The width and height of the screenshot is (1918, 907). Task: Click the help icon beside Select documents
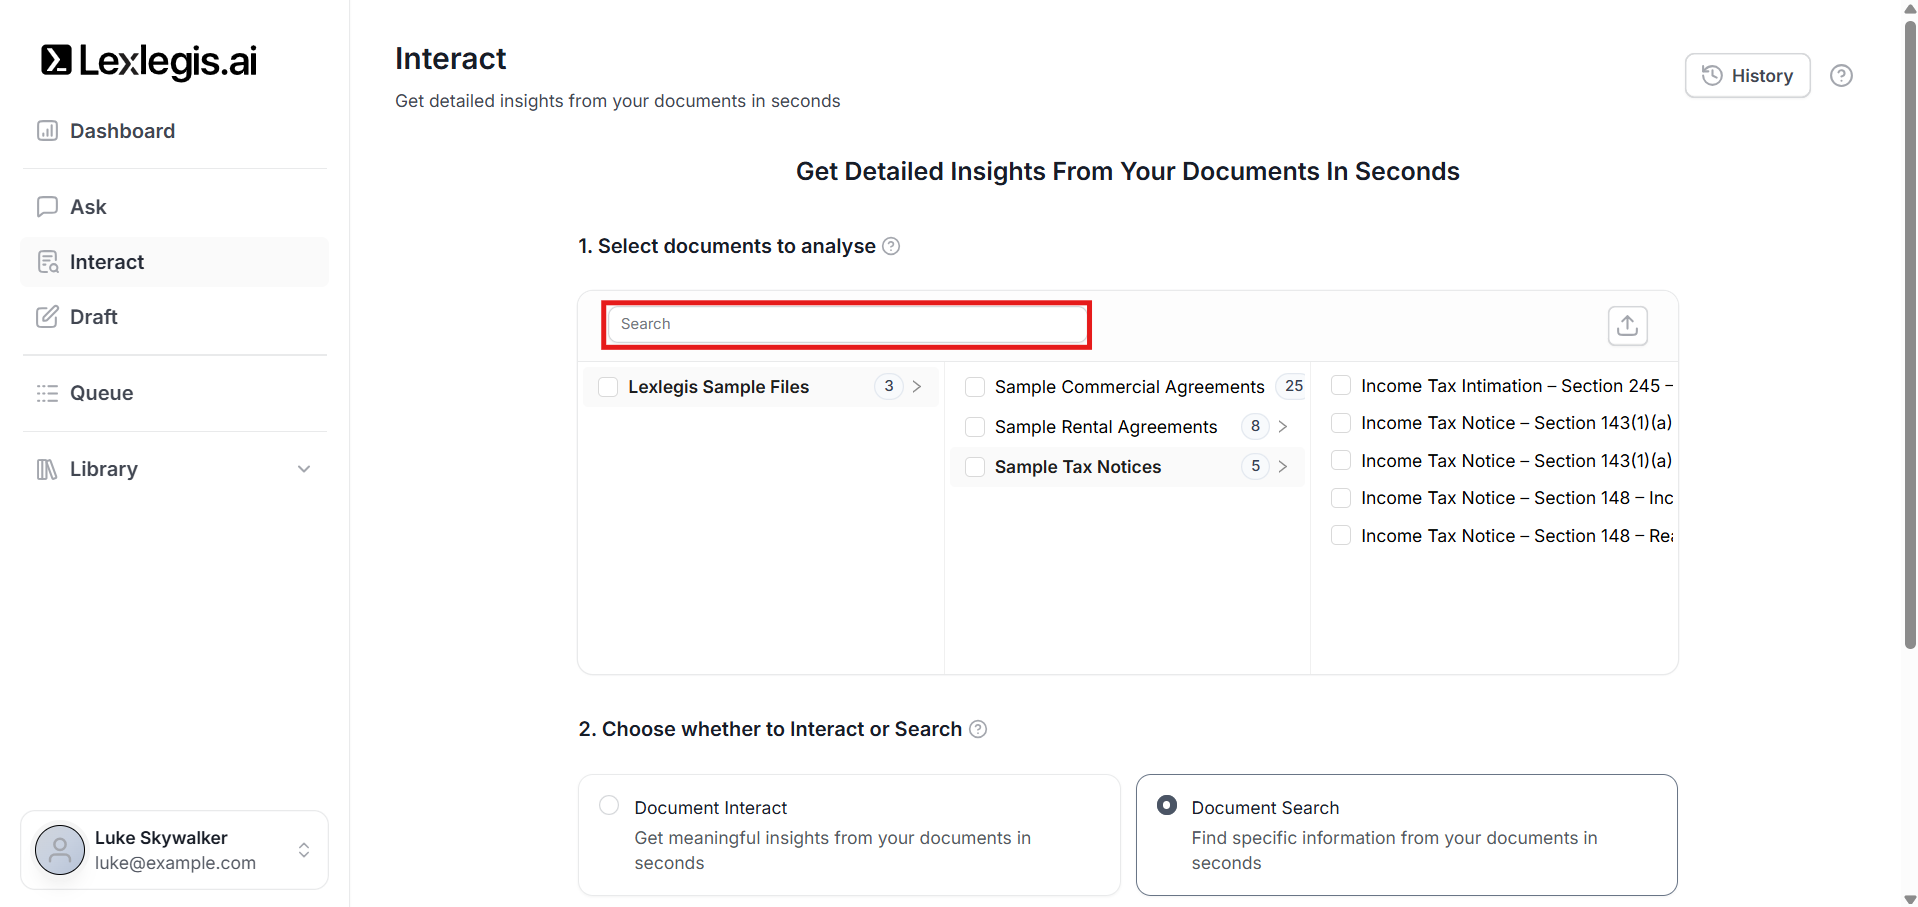(x=891, y=246)
